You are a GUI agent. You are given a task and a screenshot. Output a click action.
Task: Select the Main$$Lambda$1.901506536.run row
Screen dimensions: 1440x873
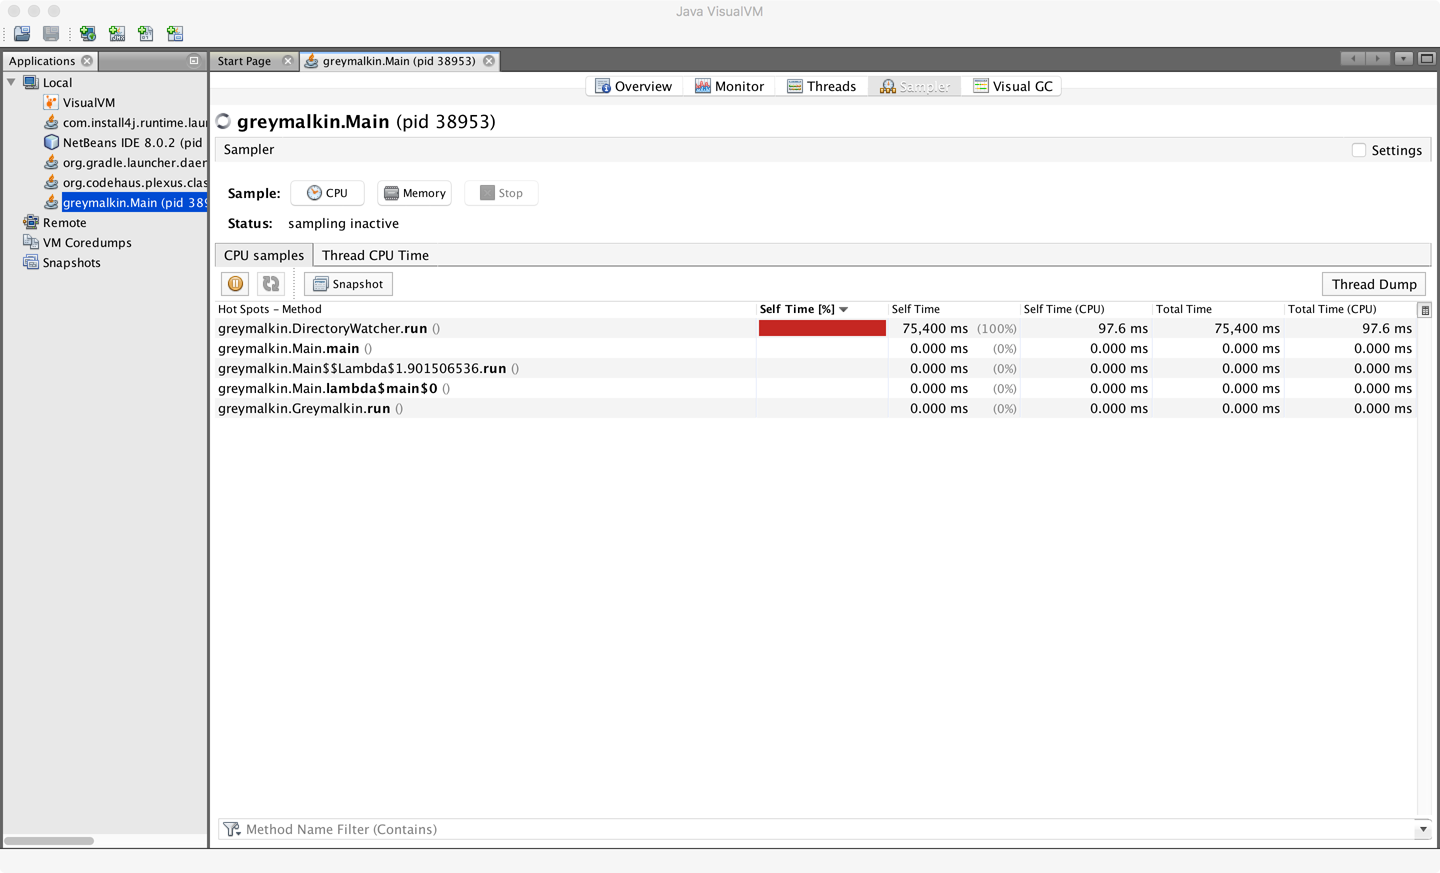pyautogui.click(x=816, y=368)
